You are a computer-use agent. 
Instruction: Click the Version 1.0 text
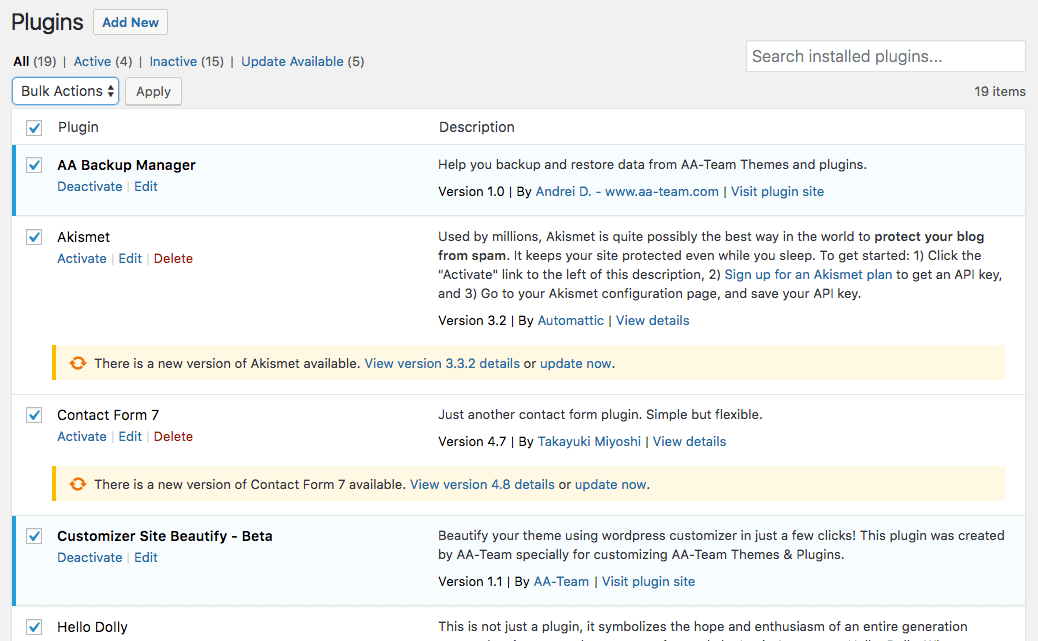471,191
